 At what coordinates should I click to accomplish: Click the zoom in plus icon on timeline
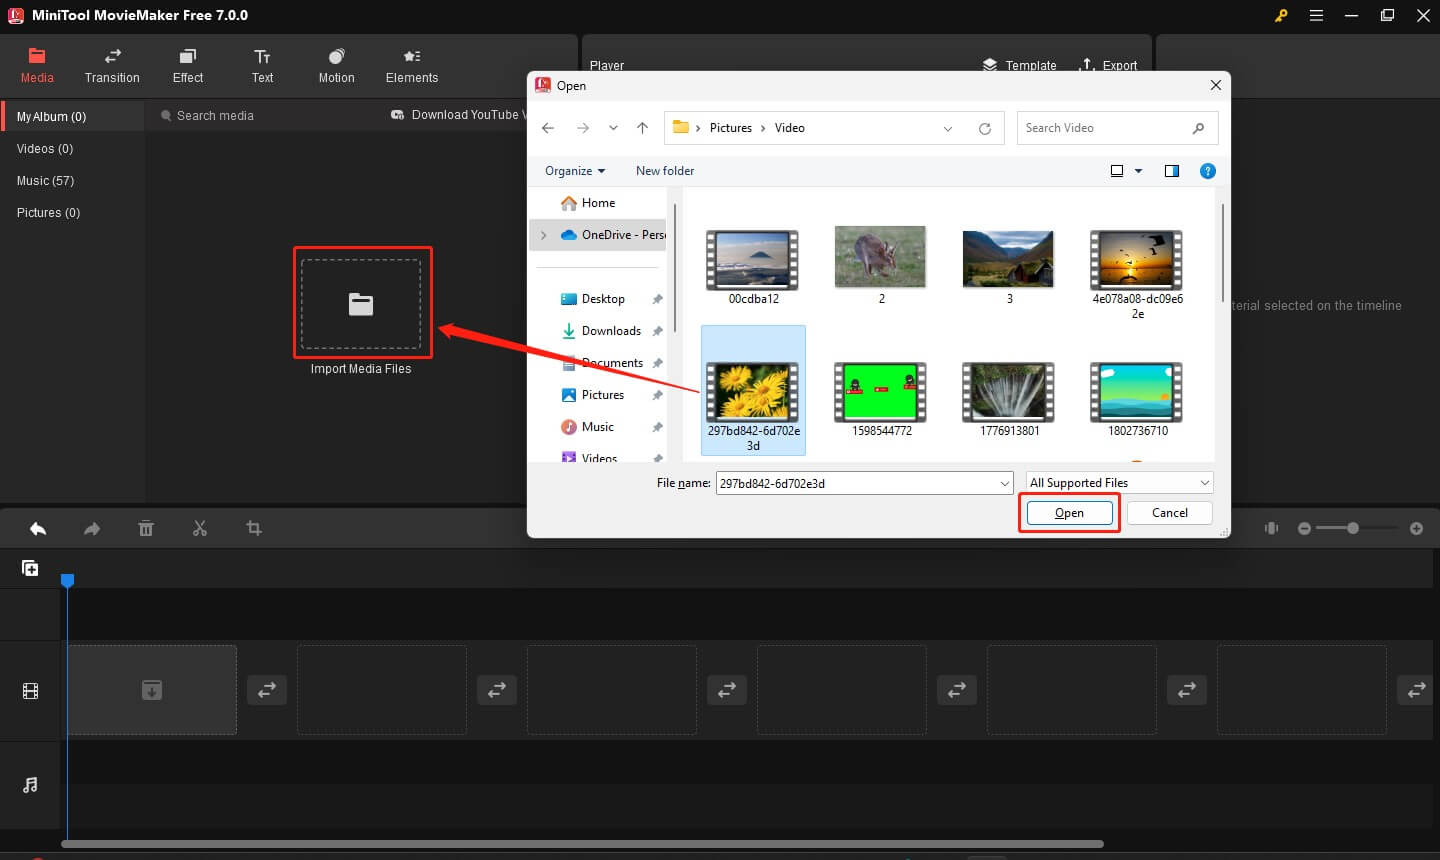(x=1416, y=528)
